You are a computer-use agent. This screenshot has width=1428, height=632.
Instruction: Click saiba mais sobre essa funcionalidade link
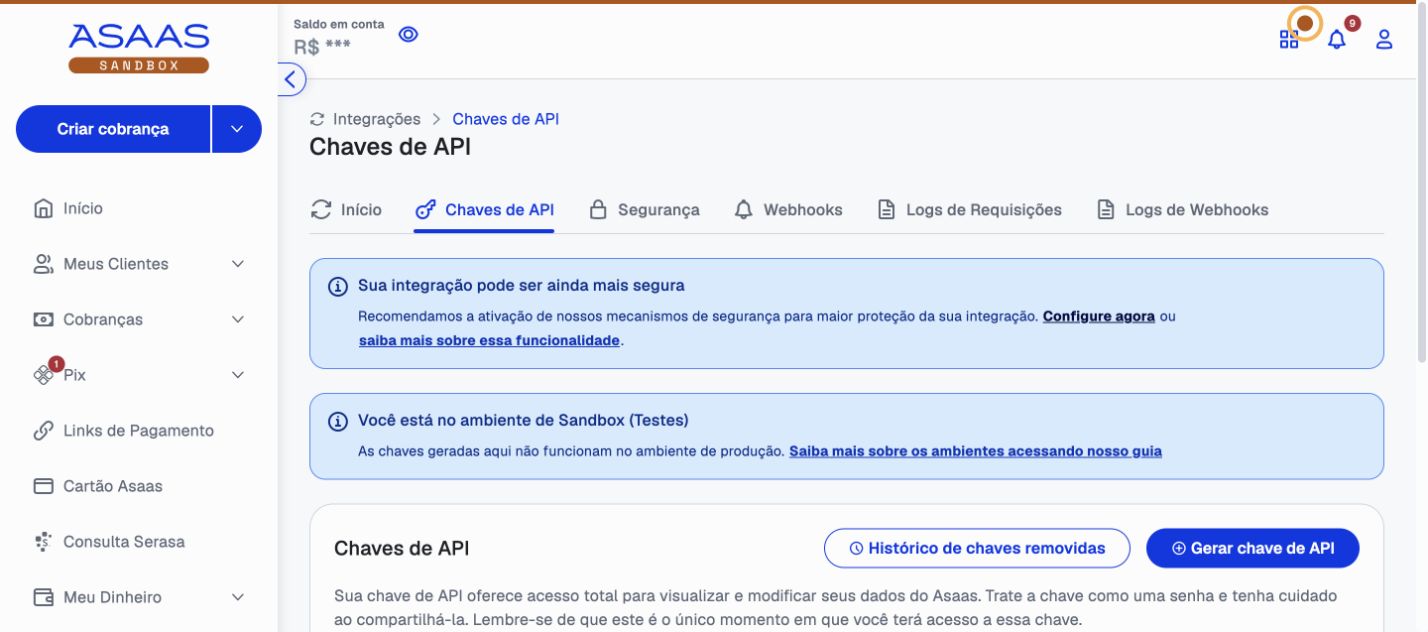pos(490,341)
